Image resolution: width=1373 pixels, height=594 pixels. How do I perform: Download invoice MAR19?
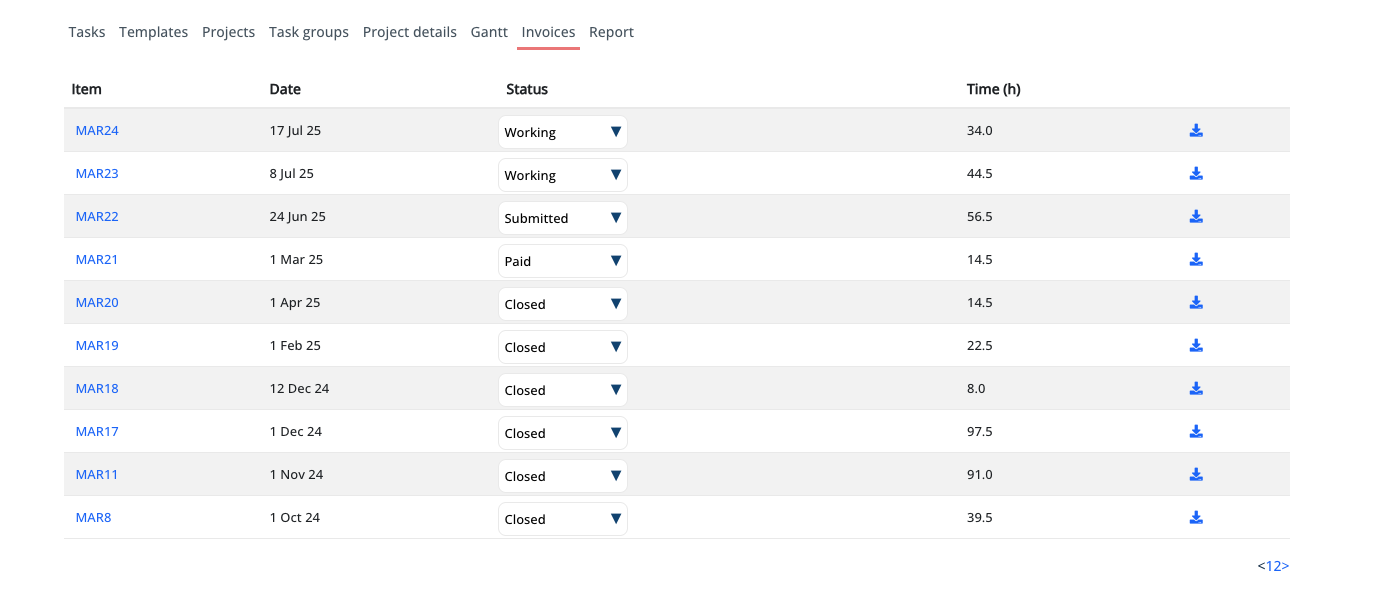point(1195,346)
